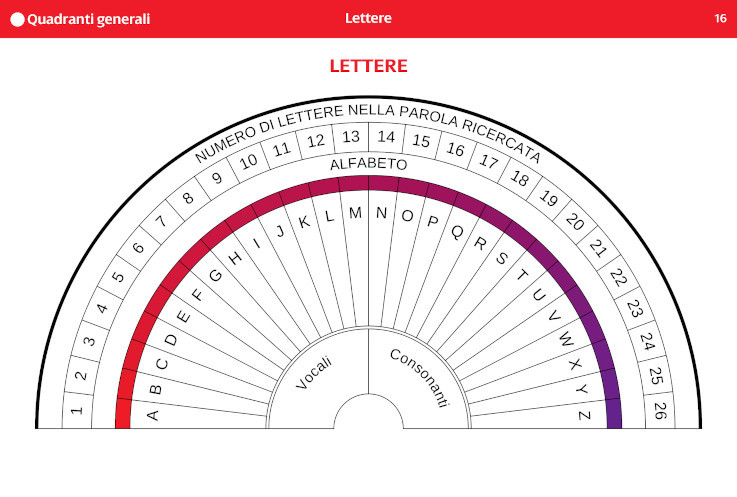
Task: Select number 20 on letter-count ring
Action: click(x=575, y=222)
